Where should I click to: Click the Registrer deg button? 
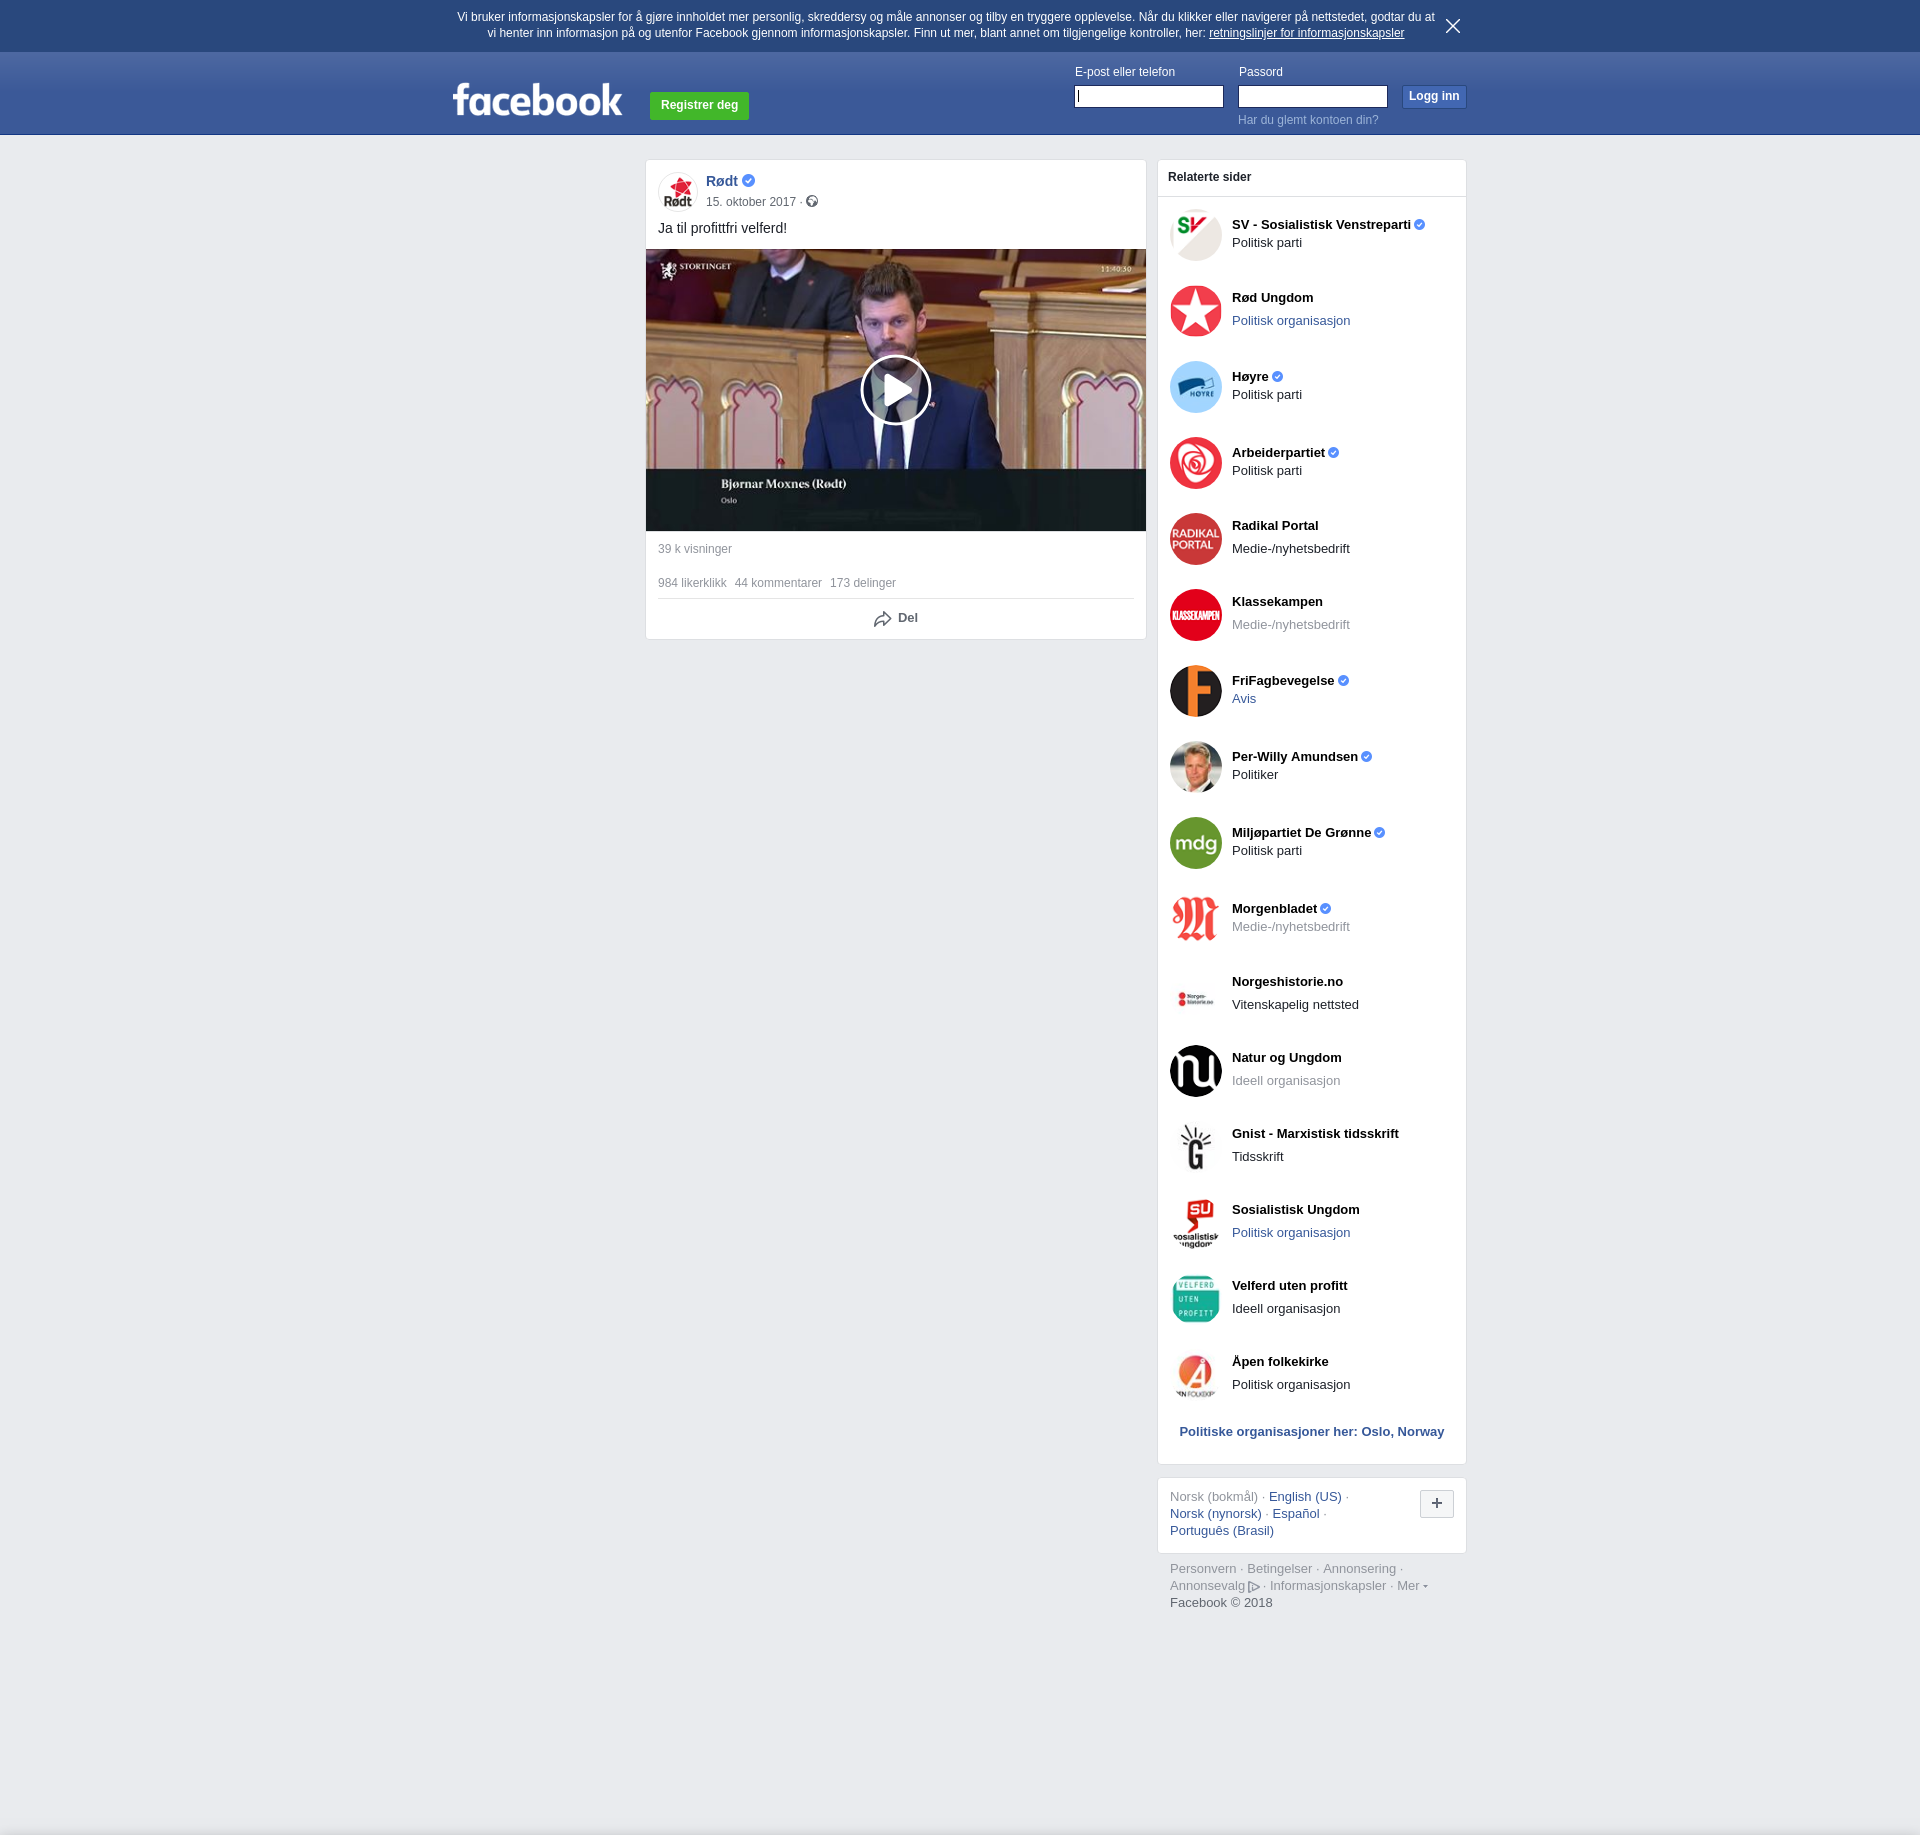pos(699,105)
